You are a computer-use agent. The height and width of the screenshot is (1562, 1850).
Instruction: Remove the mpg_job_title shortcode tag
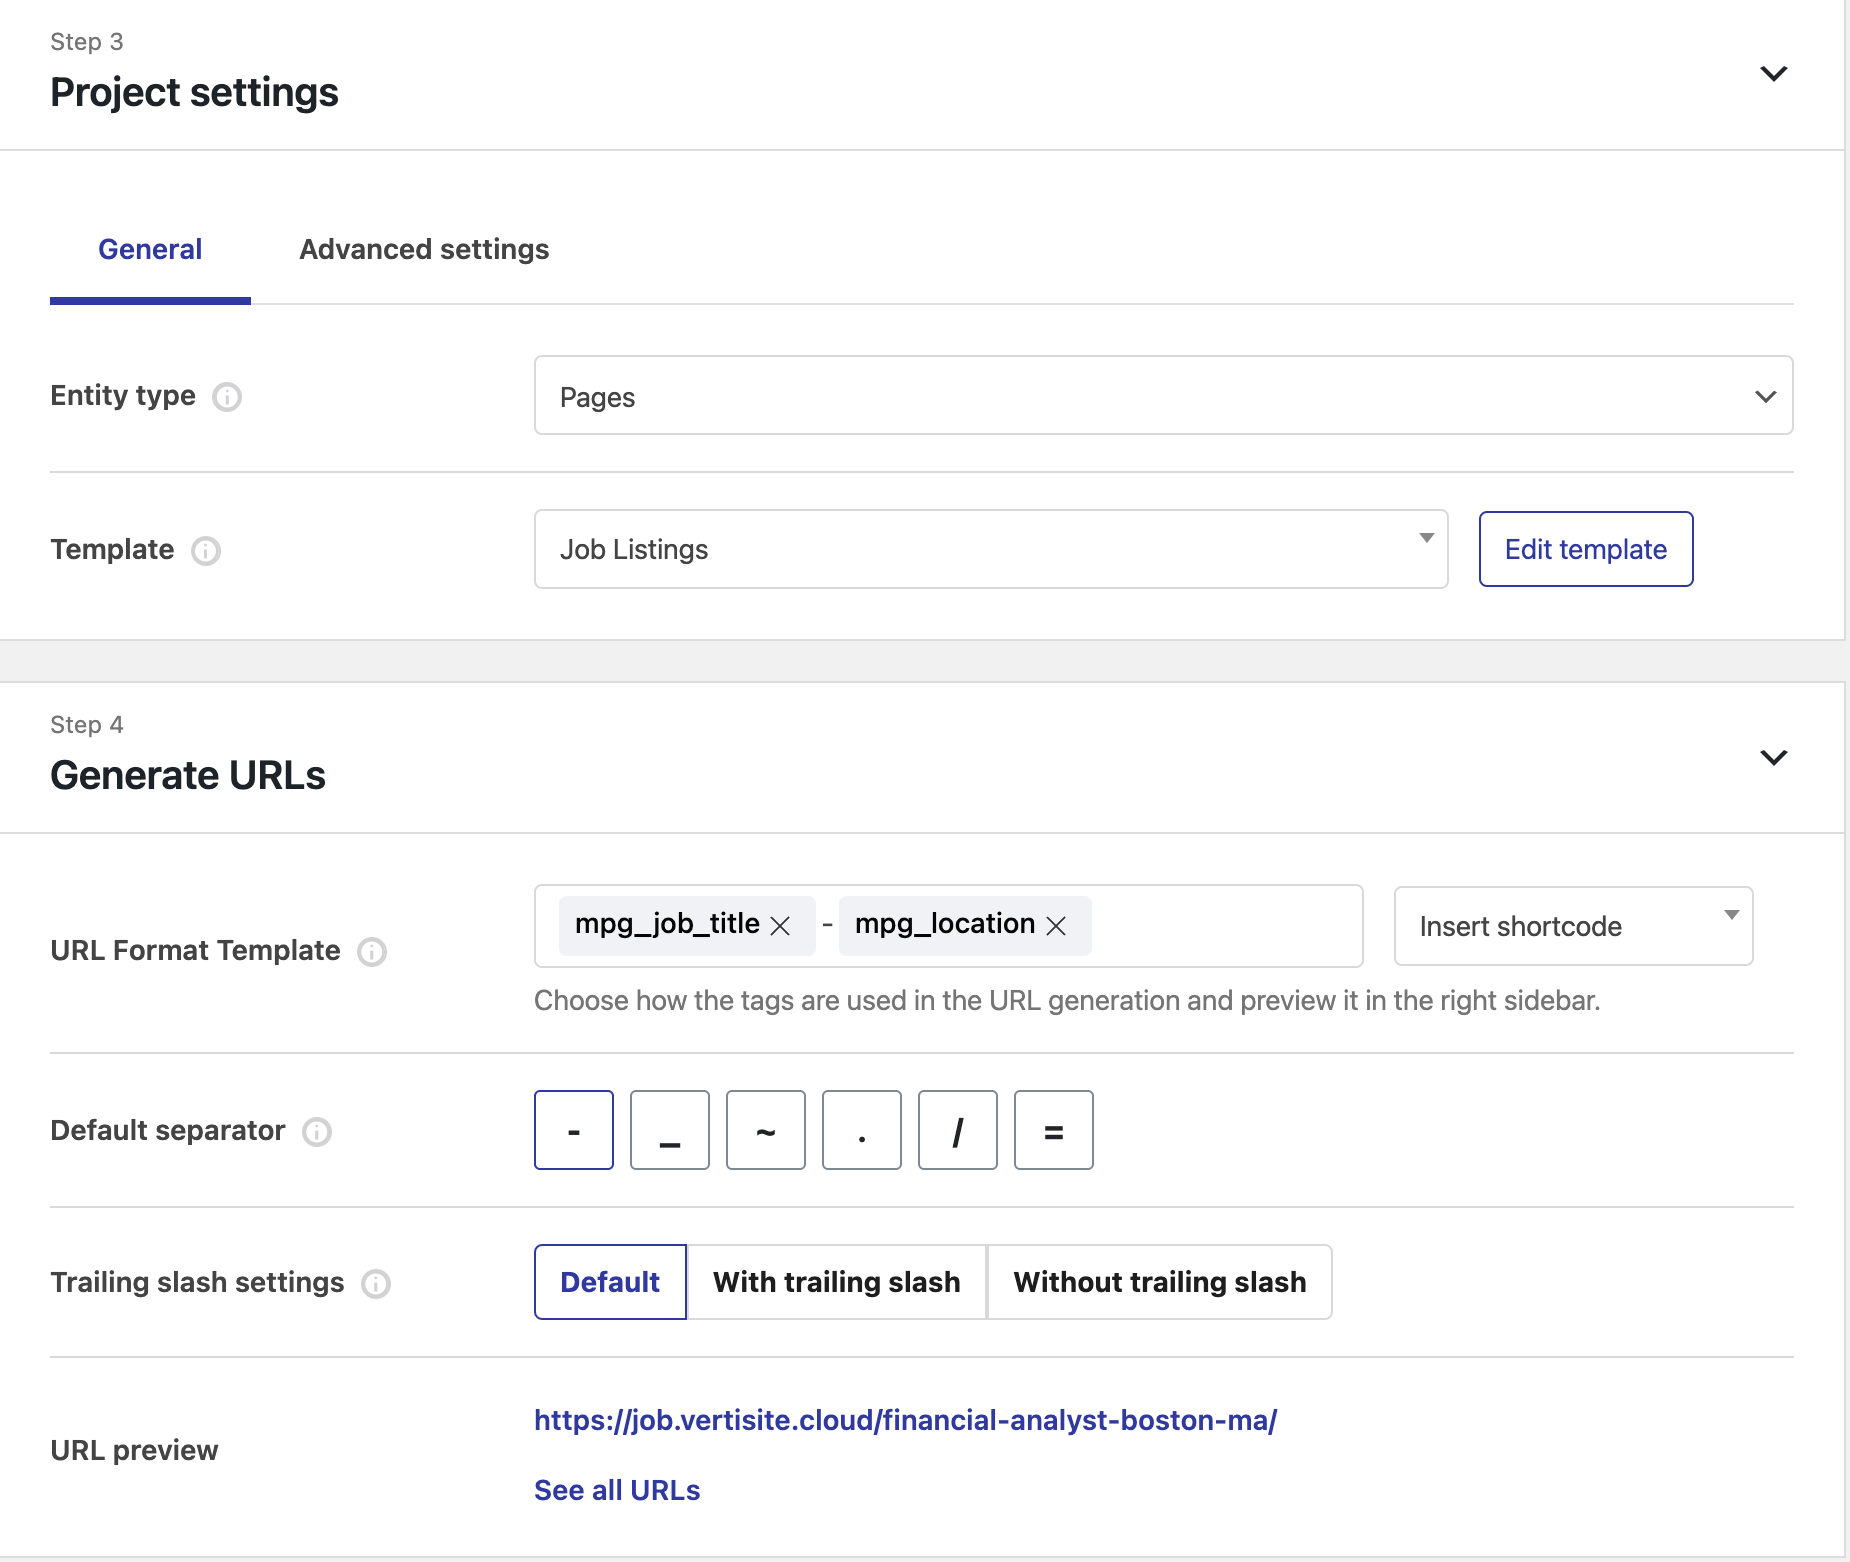[780, 926]
